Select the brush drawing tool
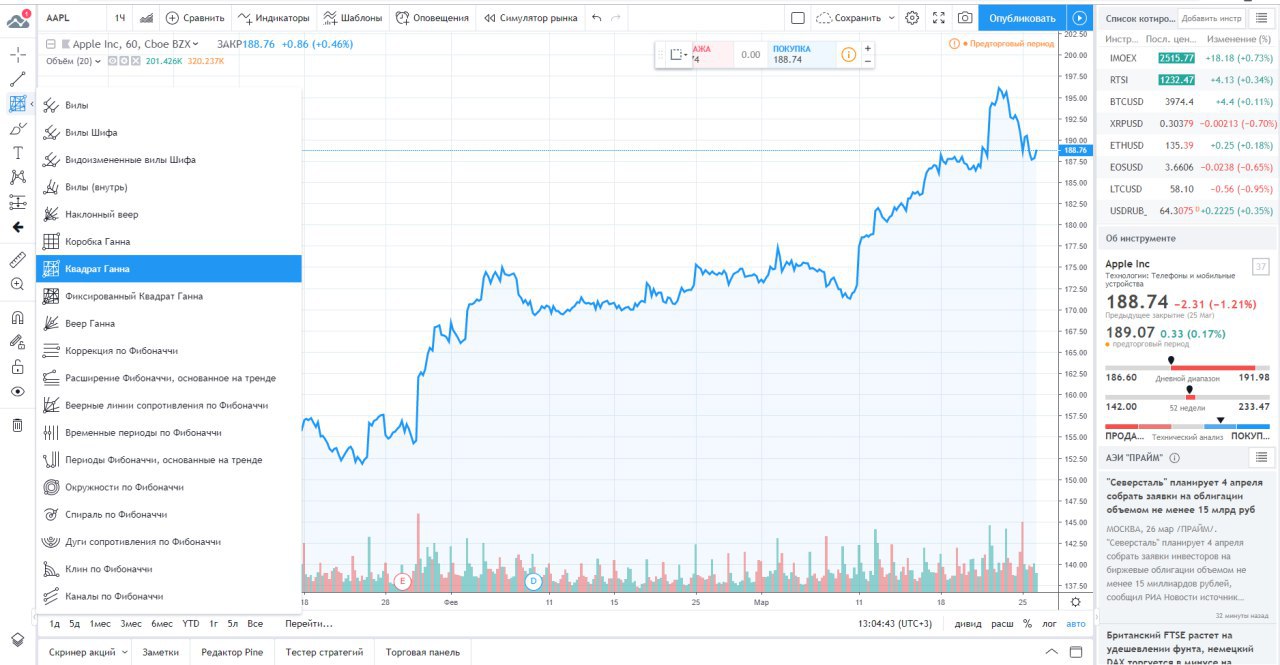 [17, 129]
